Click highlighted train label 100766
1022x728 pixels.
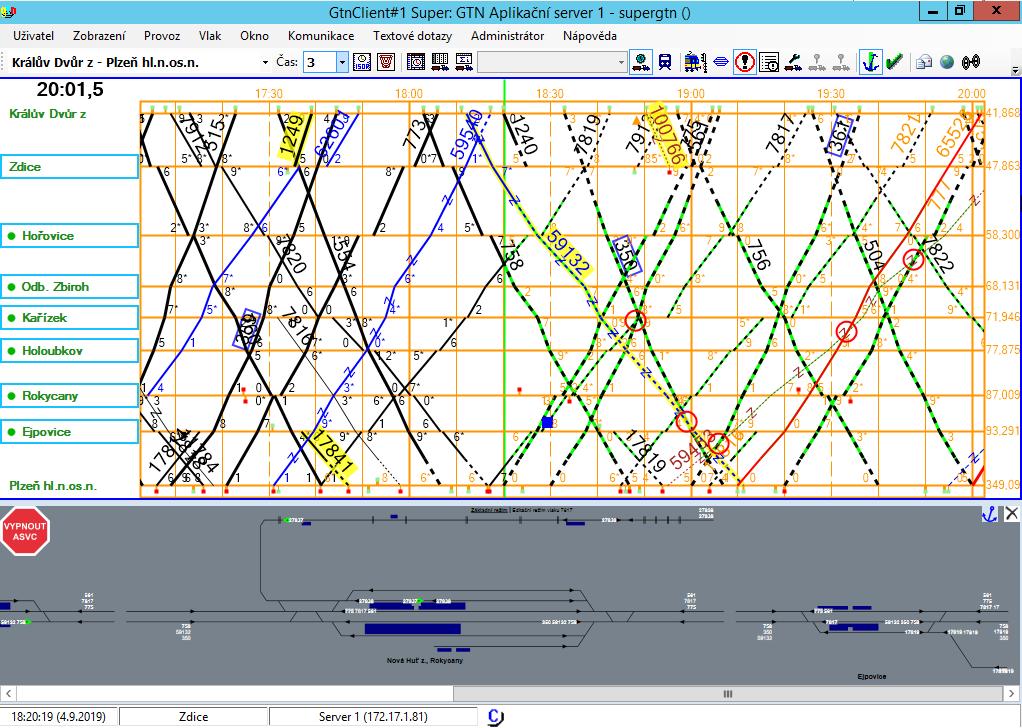667,137
